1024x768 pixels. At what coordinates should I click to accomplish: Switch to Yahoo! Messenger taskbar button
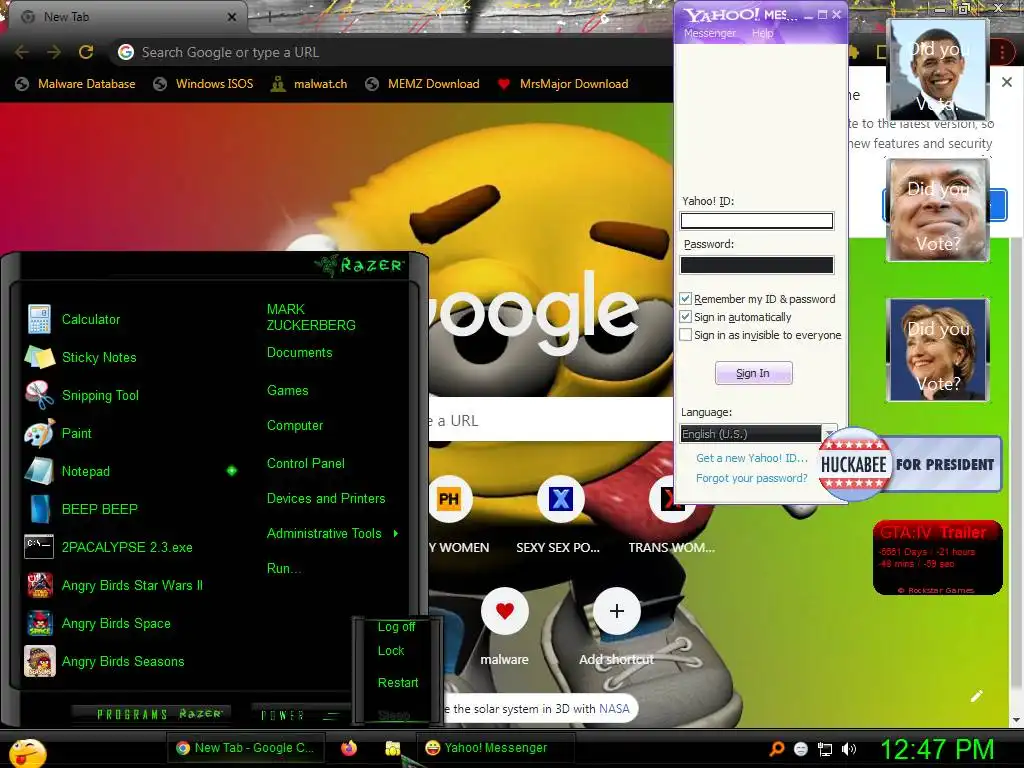[496, 748]
